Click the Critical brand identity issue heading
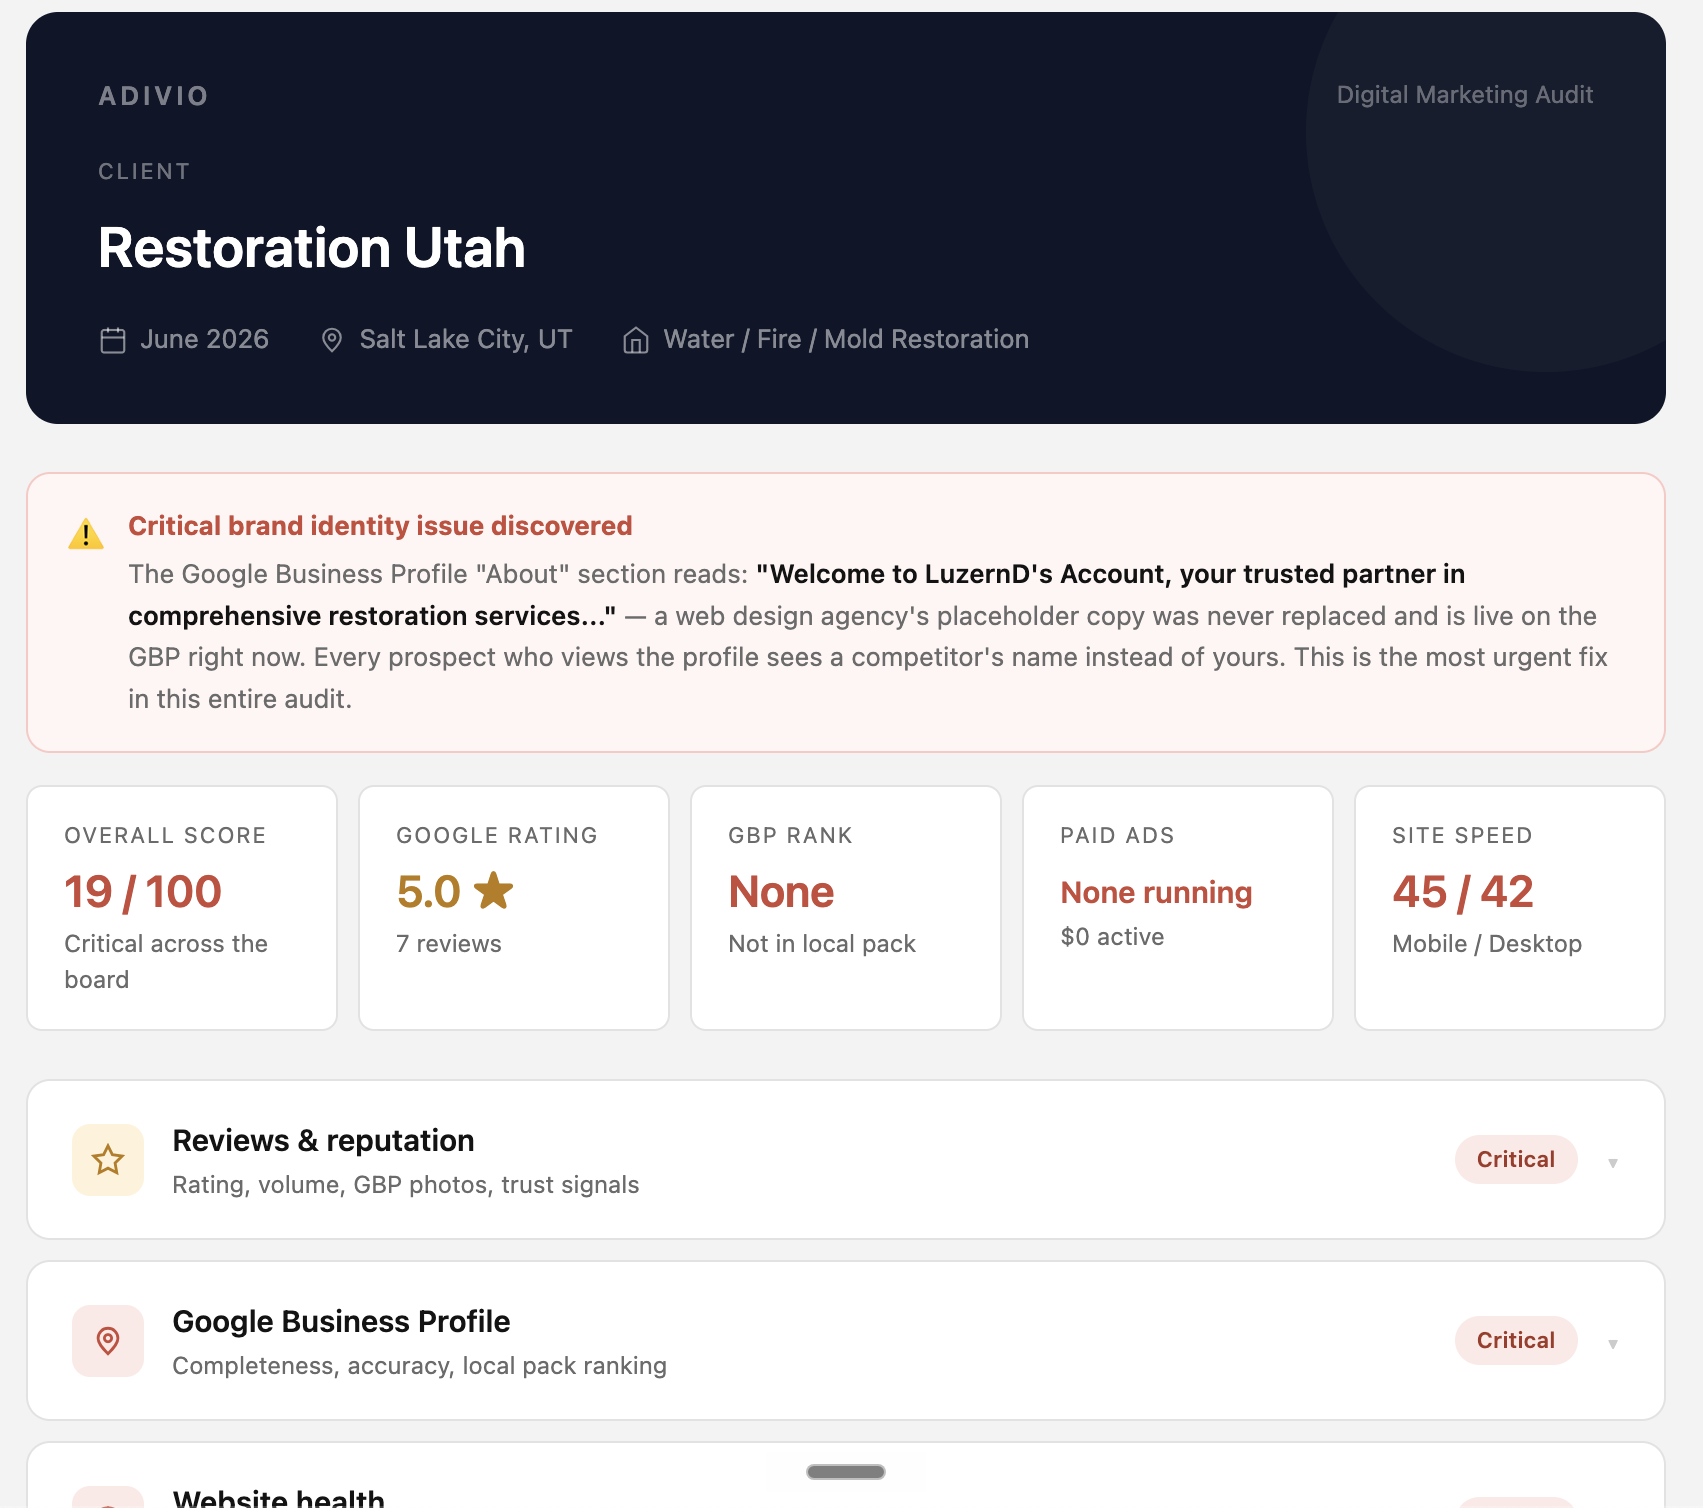The height and width of the screenshot is (1508, 1703). 380,526
